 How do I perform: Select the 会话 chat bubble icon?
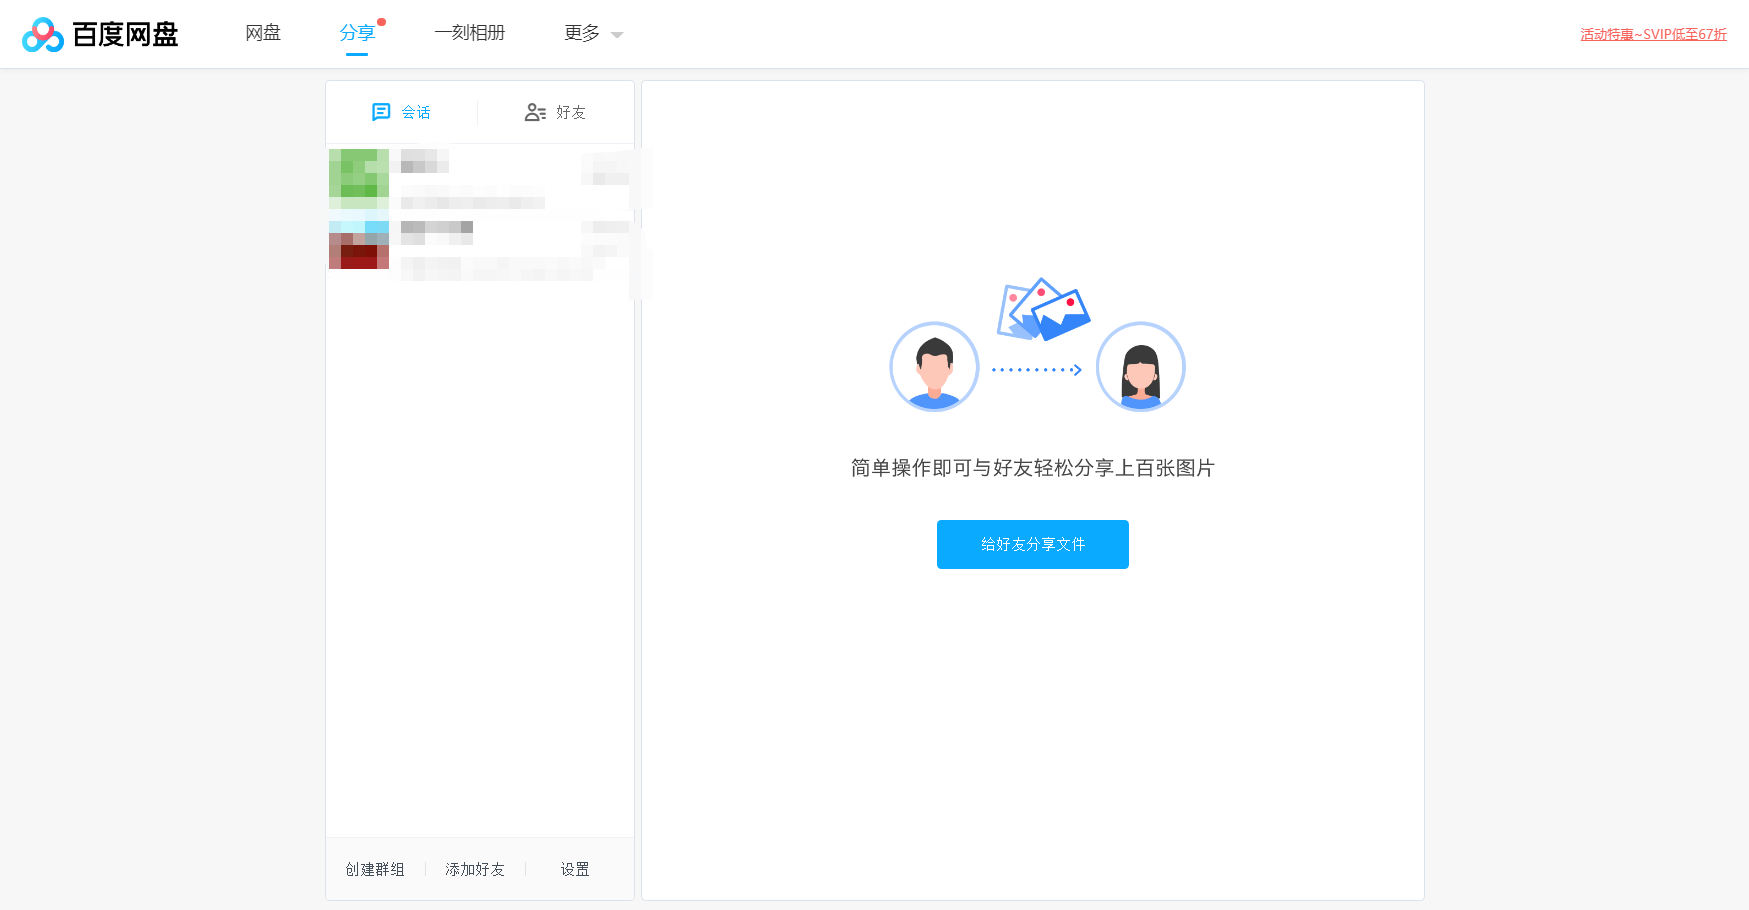(x=381, y=111)
